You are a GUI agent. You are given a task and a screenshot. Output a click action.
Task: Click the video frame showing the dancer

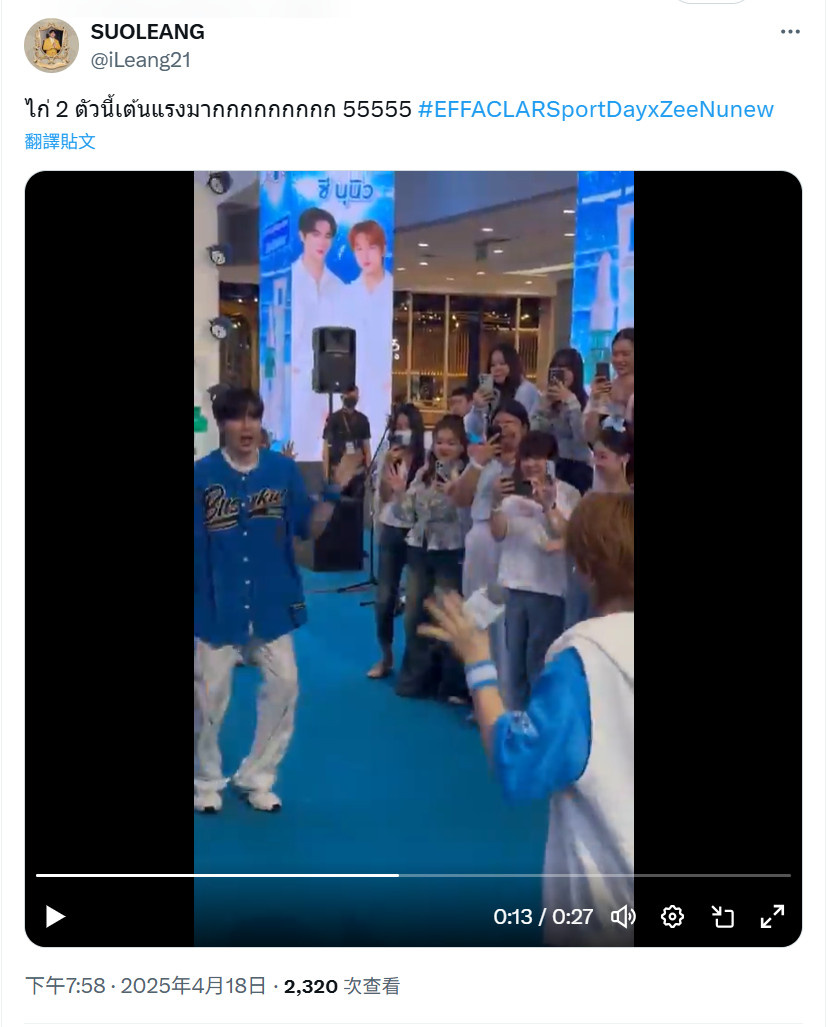click(415, 524)
